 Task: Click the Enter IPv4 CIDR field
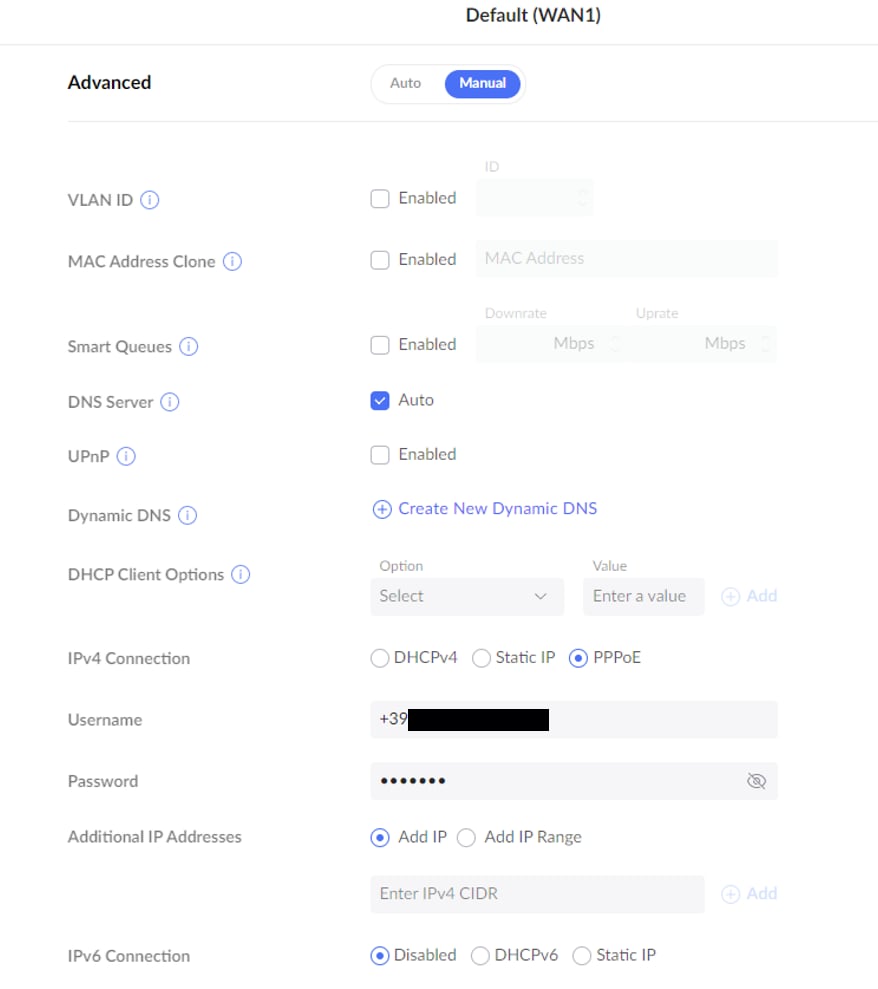click(537, 894)
